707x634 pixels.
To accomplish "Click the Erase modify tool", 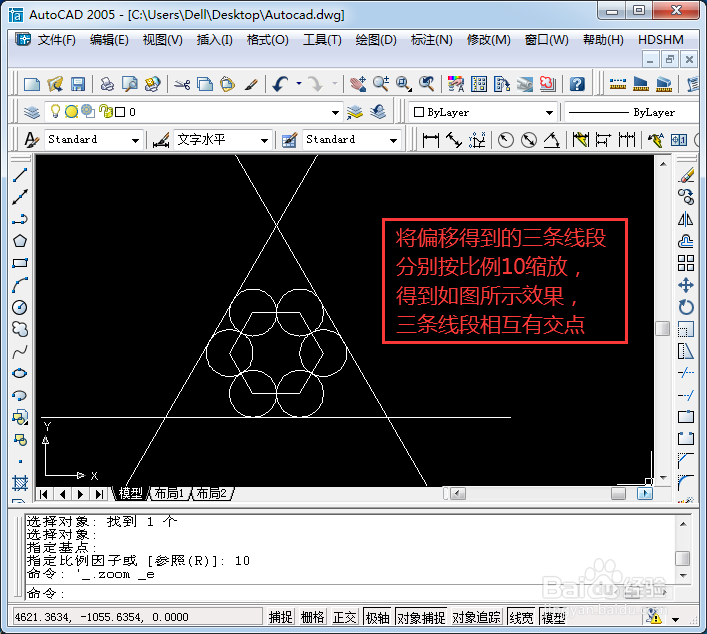I will 686,175.
